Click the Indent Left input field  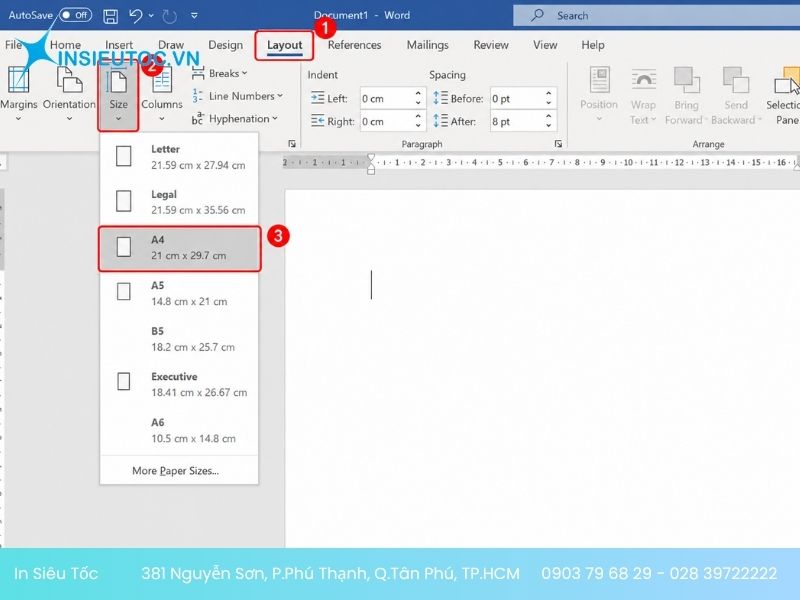click(x=385, y=98)
